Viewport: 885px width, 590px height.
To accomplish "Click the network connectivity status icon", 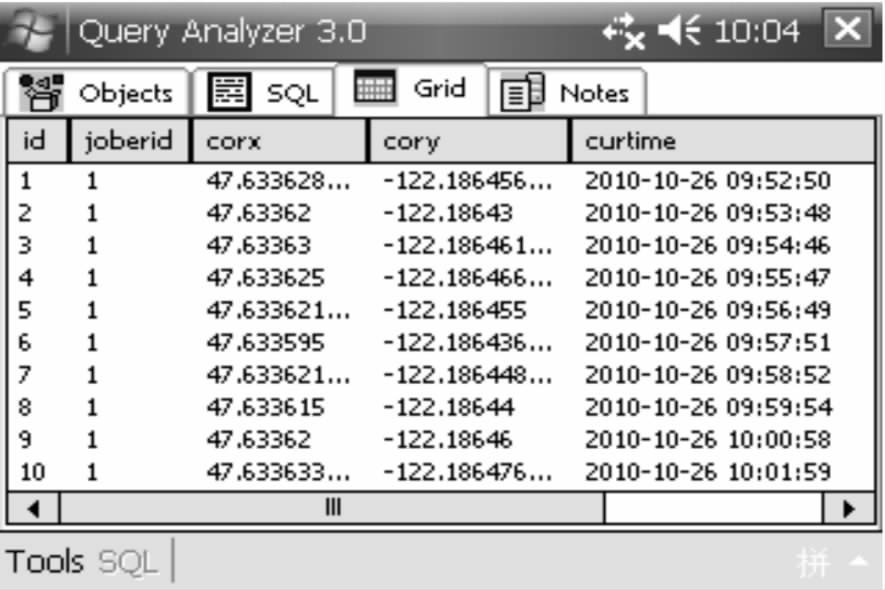I will (624, 32).
